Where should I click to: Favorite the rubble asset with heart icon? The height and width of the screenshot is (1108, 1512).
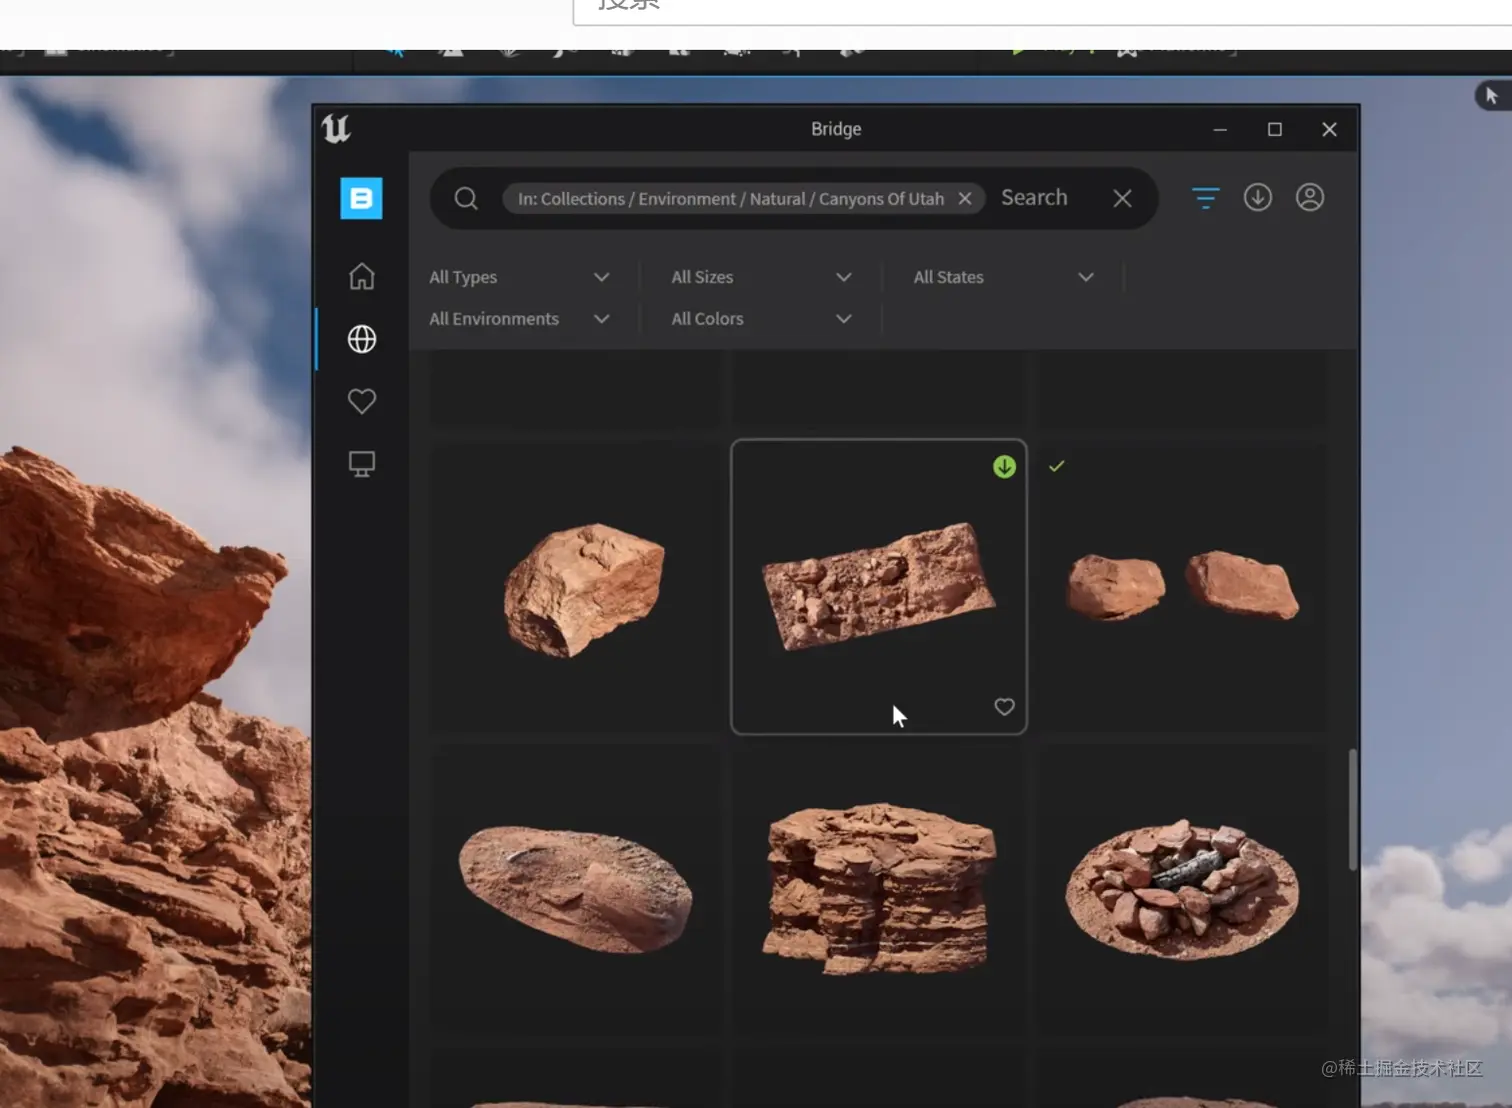tap(1004, 707)
